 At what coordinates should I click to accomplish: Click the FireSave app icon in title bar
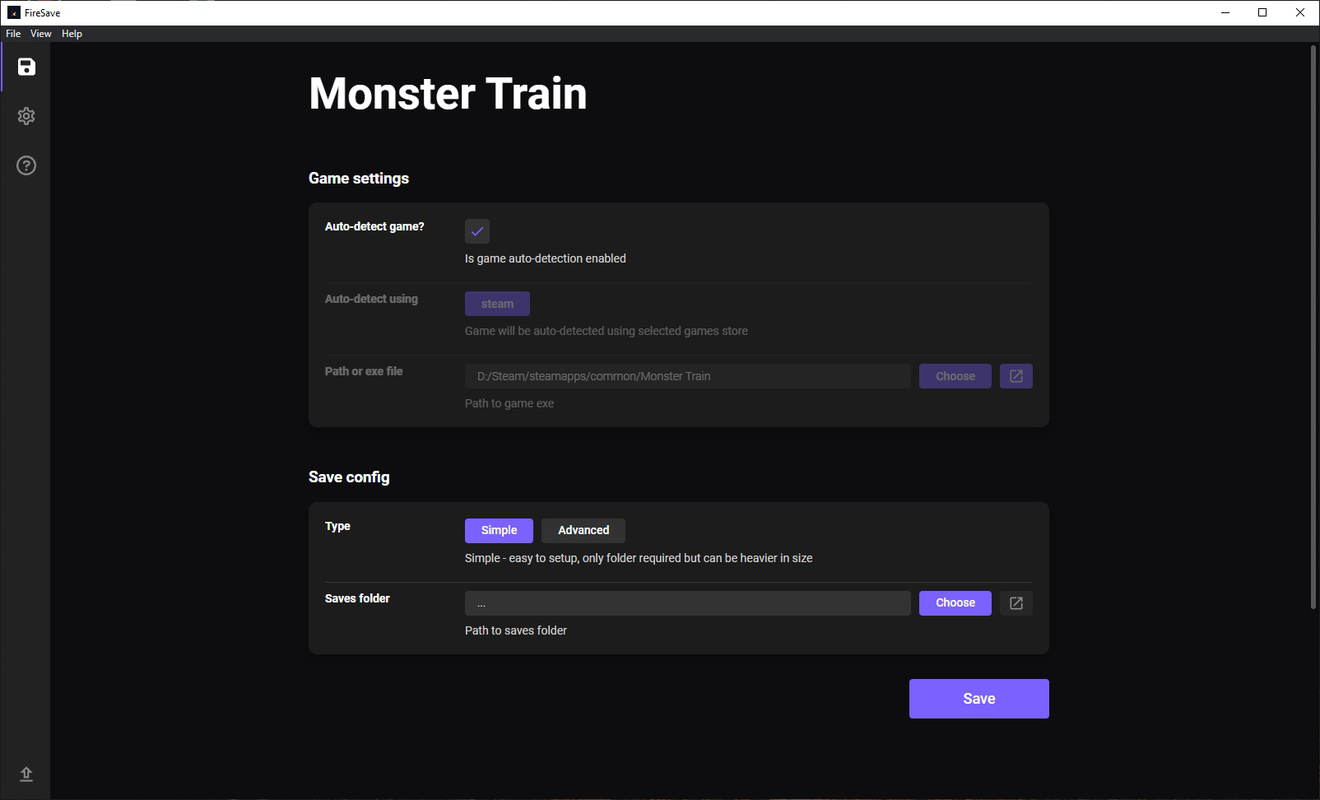click(14, 13)
